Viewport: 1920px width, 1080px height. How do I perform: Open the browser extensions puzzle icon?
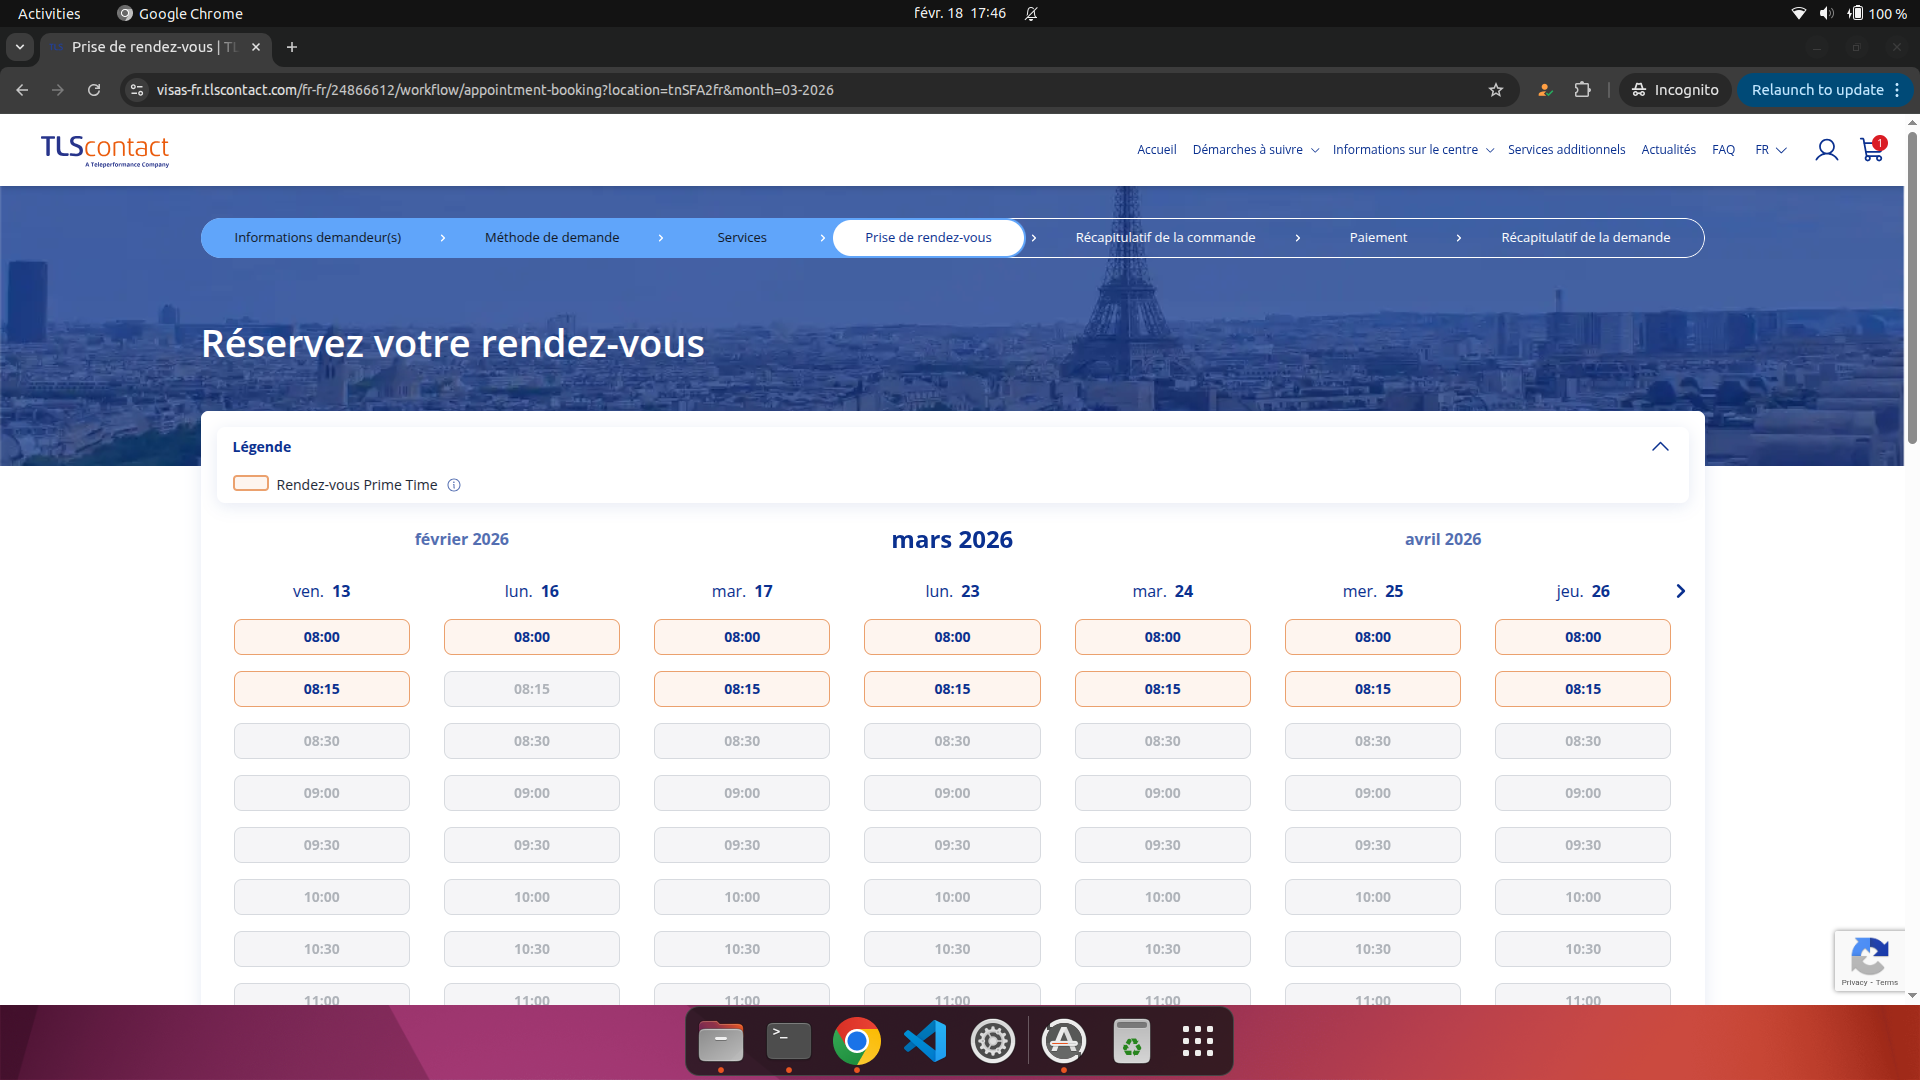pyautogui.click(x=1583, y=90)
